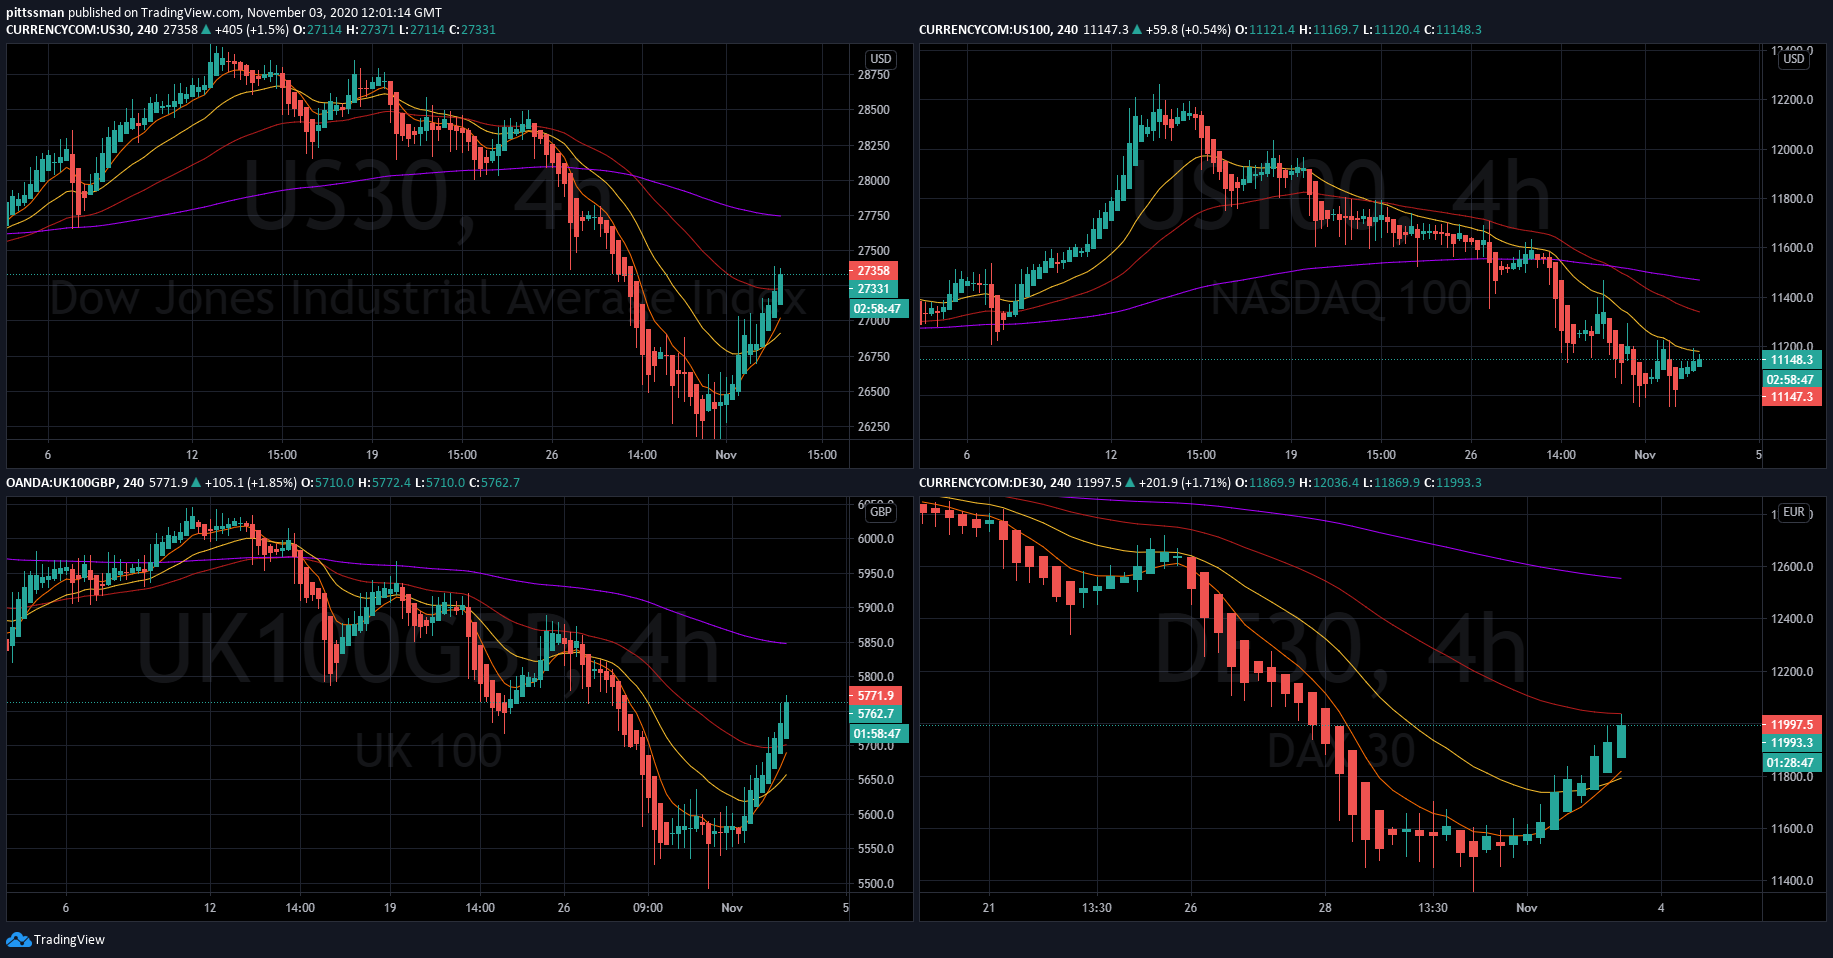Click the USD currency badge on US100 chart
The height and width of the screenshot is (958, 1833).
click(1794, 59)
